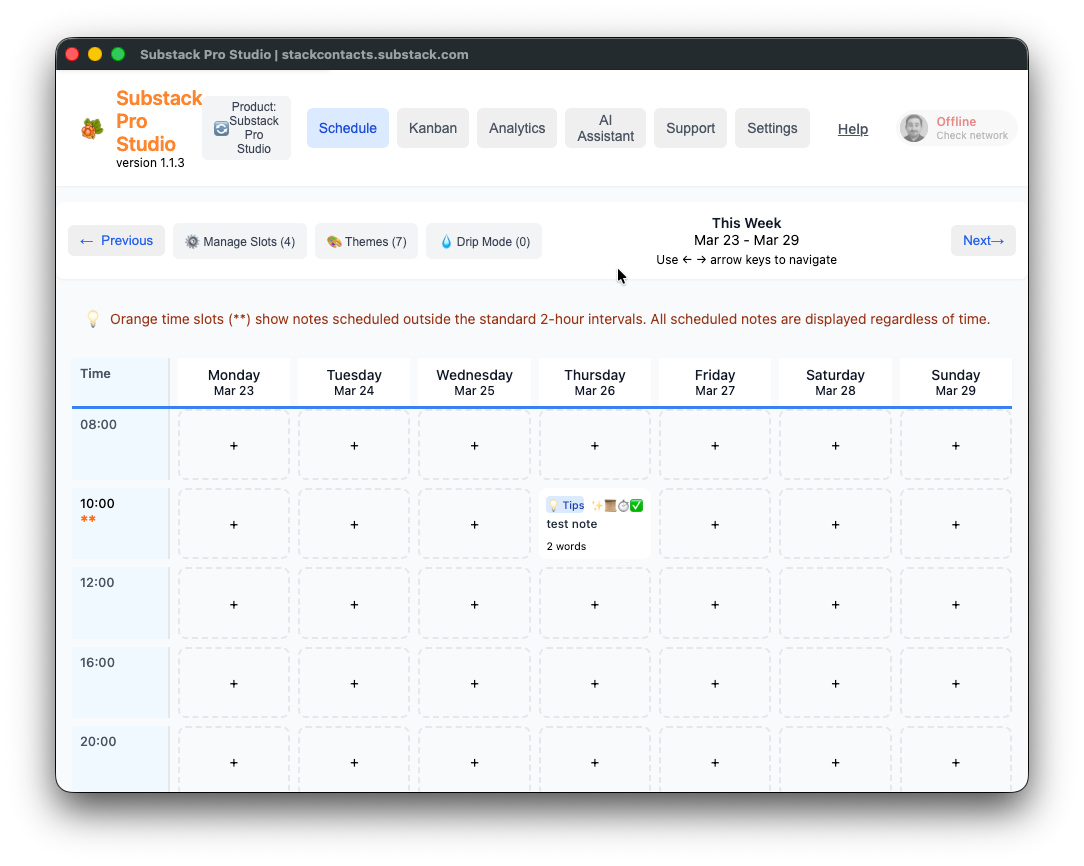
Task: Add a note Tuesday at 16:00
Action: (x=354, y=683)
